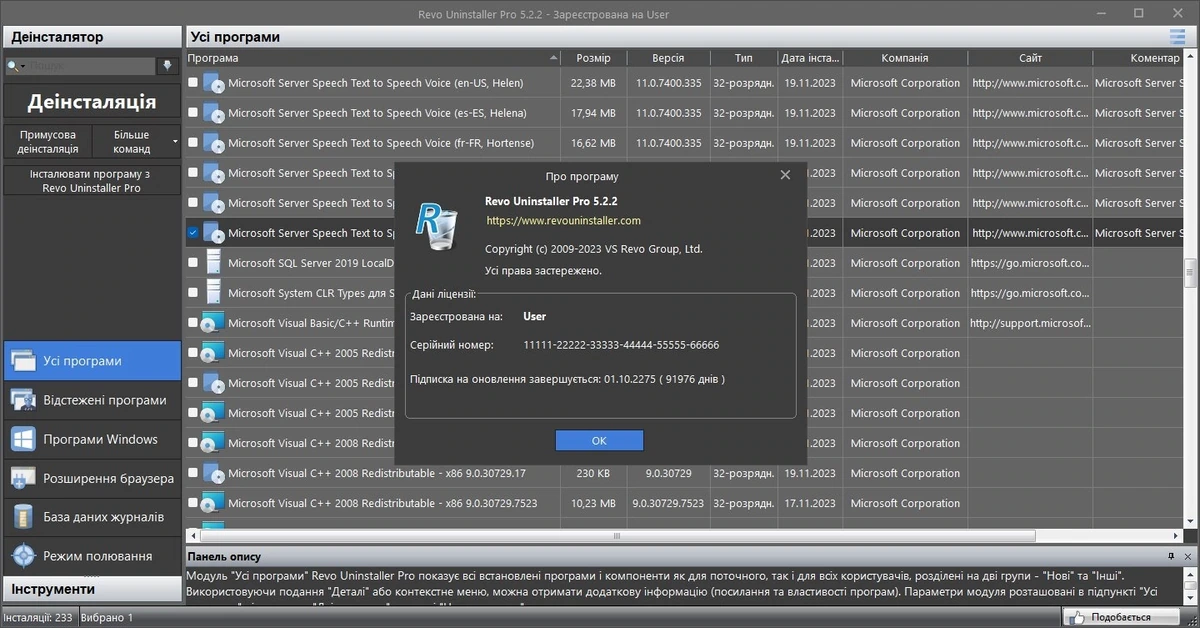
Task: Click the Install program with Revo Uninstaller Pro button
Action: [x=92, y=181]
